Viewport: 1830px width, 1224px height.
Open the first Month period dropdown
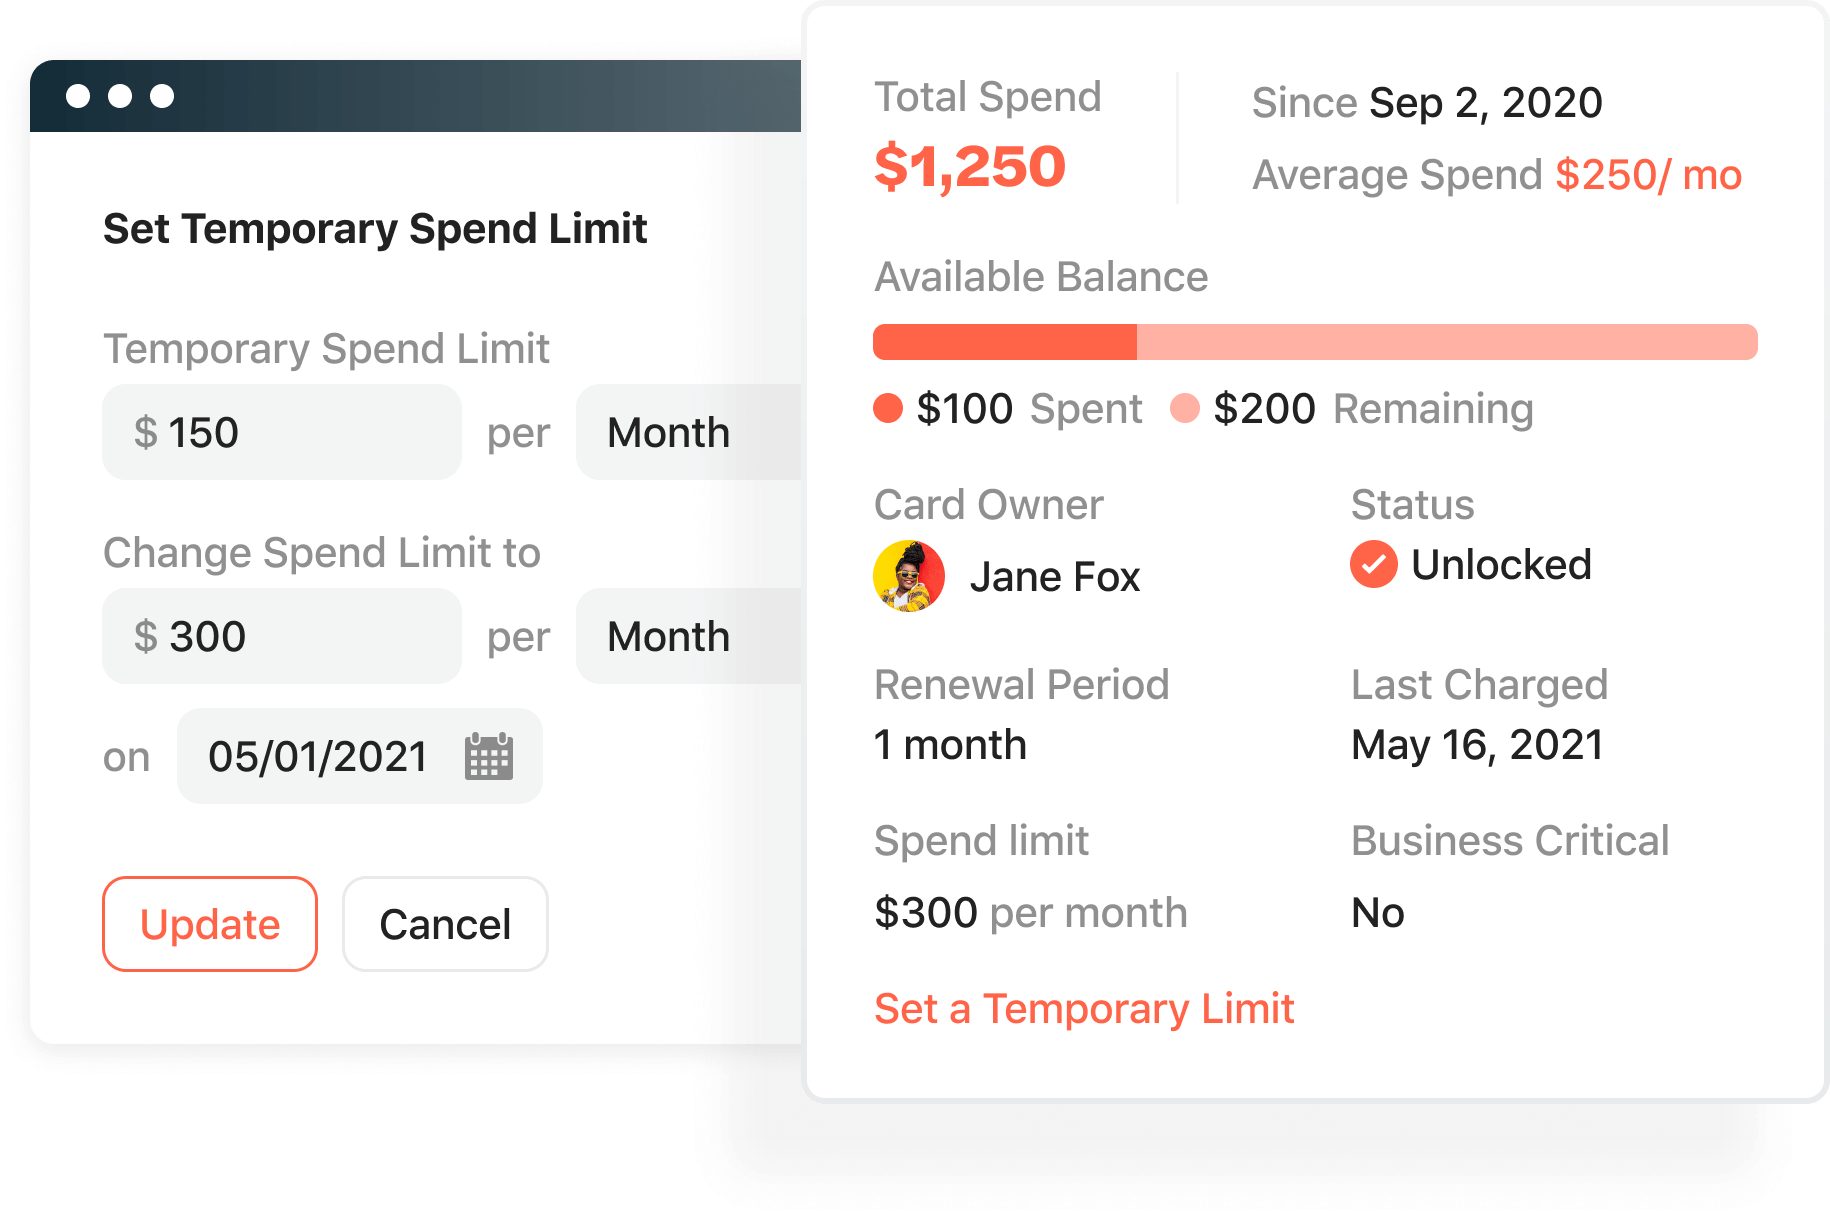coord(668,432)
